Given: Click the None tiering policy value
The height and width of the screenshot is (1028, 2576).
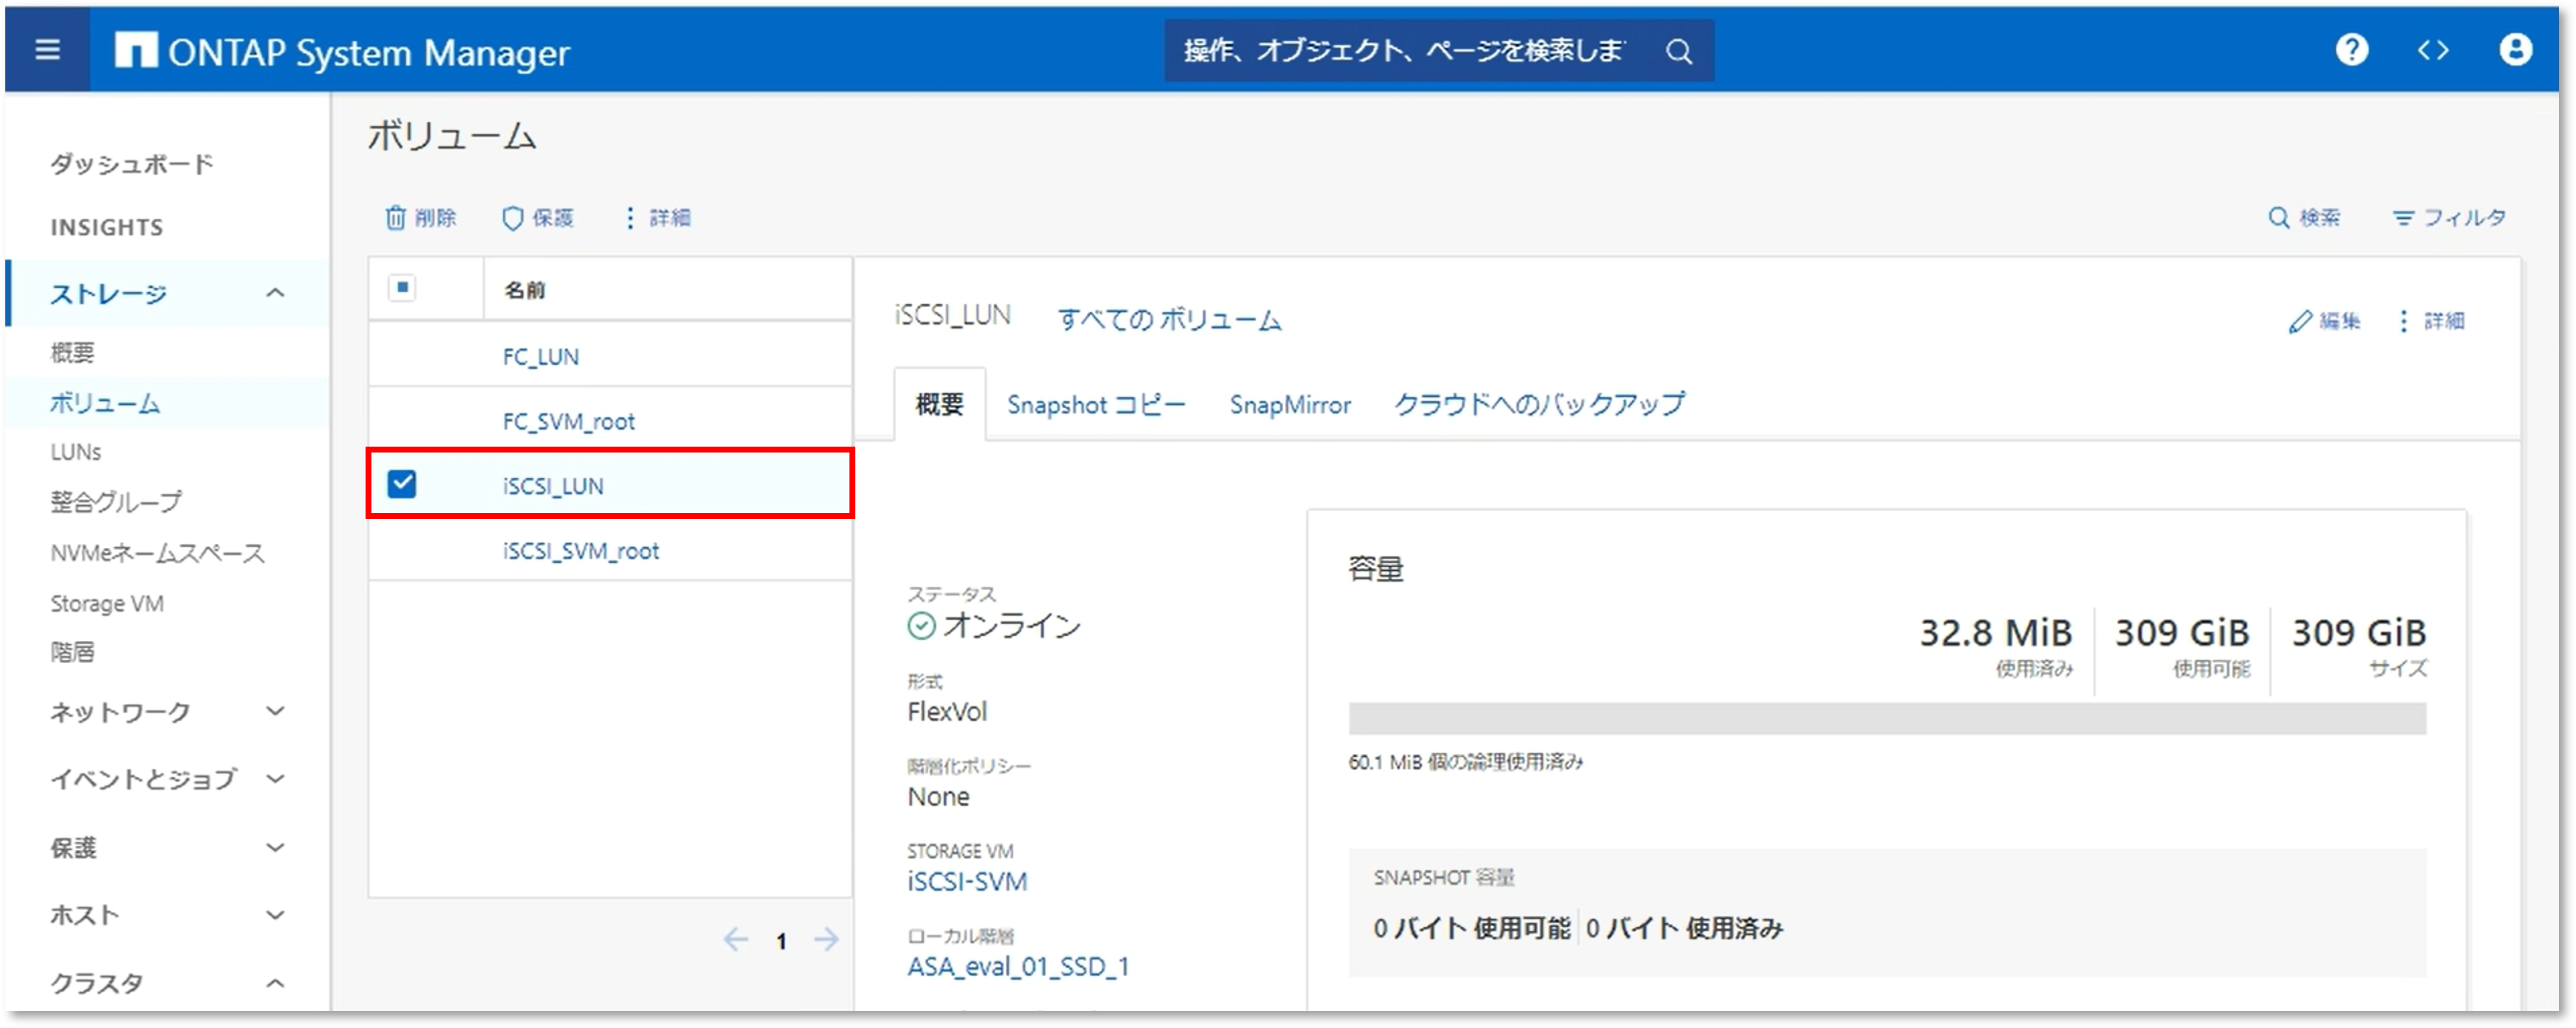Looking at the screenshot, I should point(938,797).
